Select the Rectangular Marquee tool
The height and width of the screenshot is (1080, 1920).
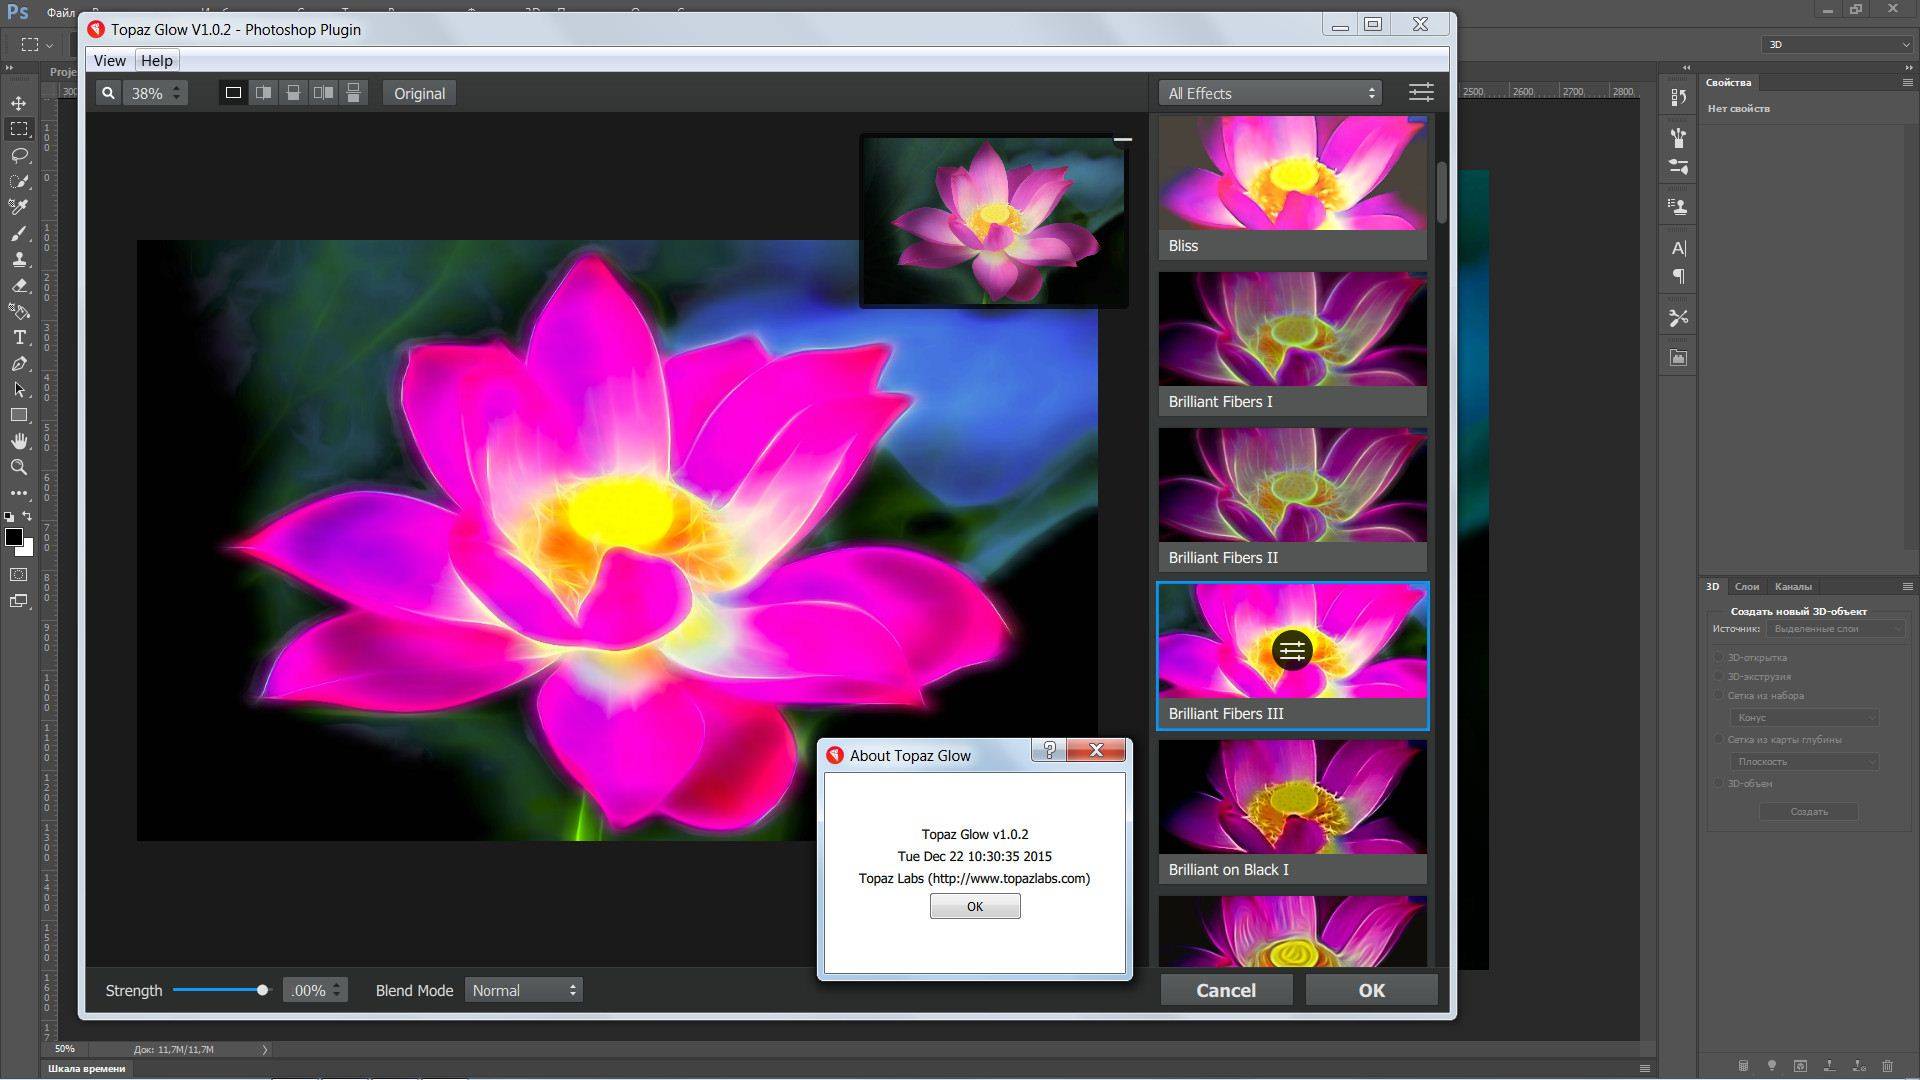(x=19, y=129)
